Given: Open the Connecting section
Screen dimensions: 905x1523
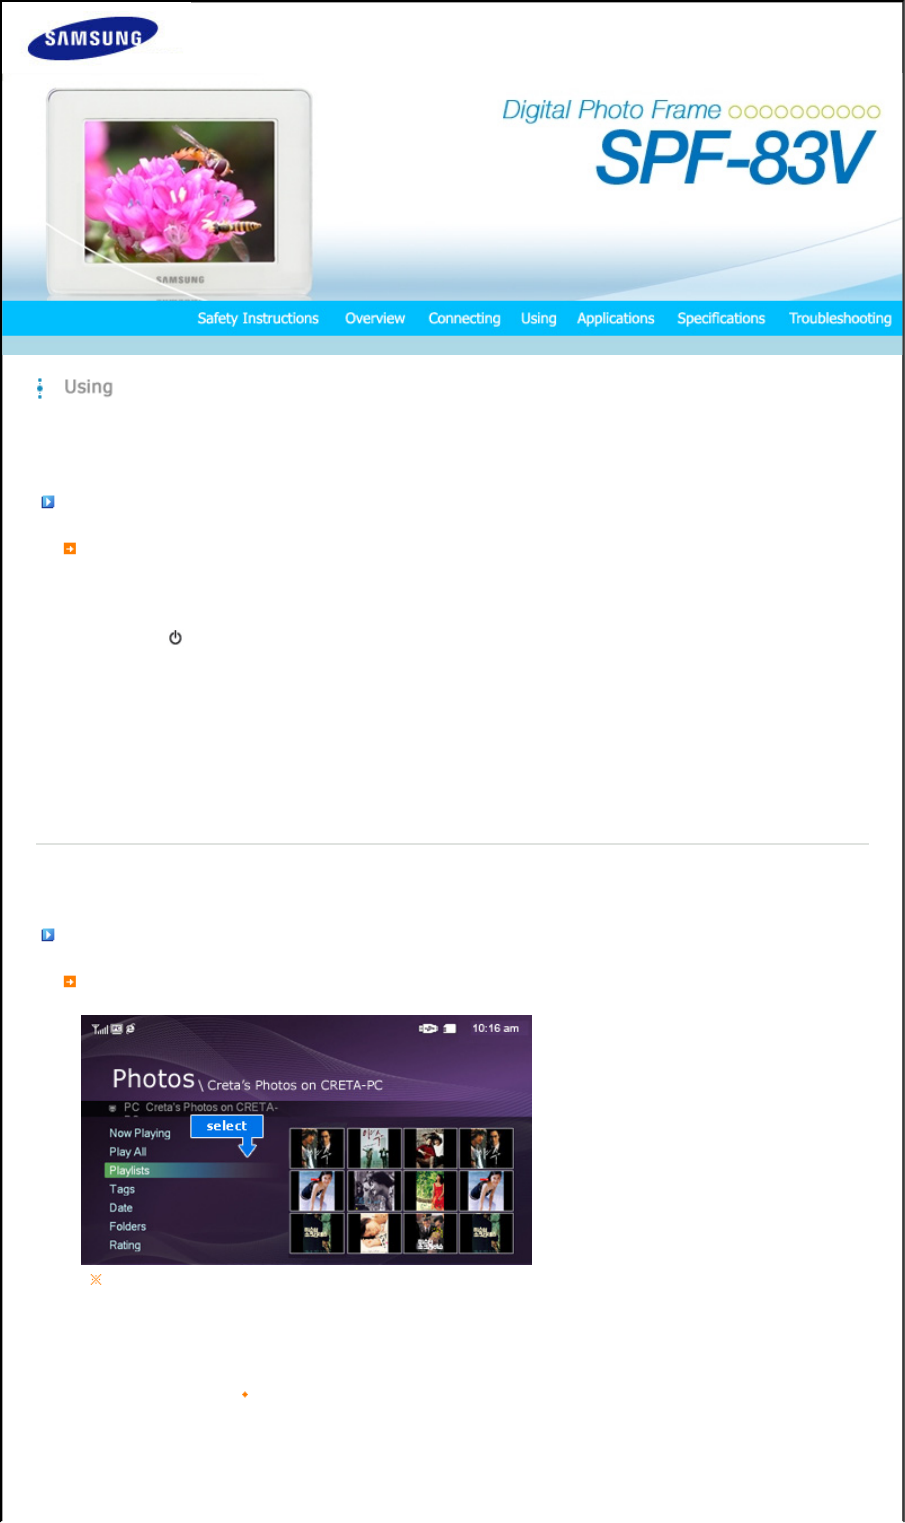Looking at the screenshot, I should point(464,318).
